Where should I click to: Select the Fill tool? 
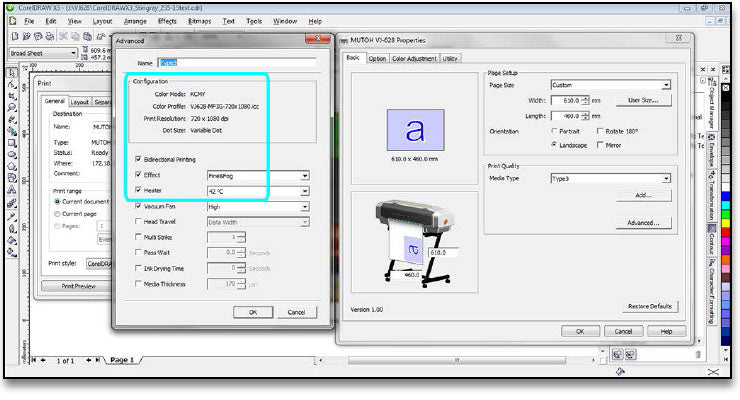12,241
